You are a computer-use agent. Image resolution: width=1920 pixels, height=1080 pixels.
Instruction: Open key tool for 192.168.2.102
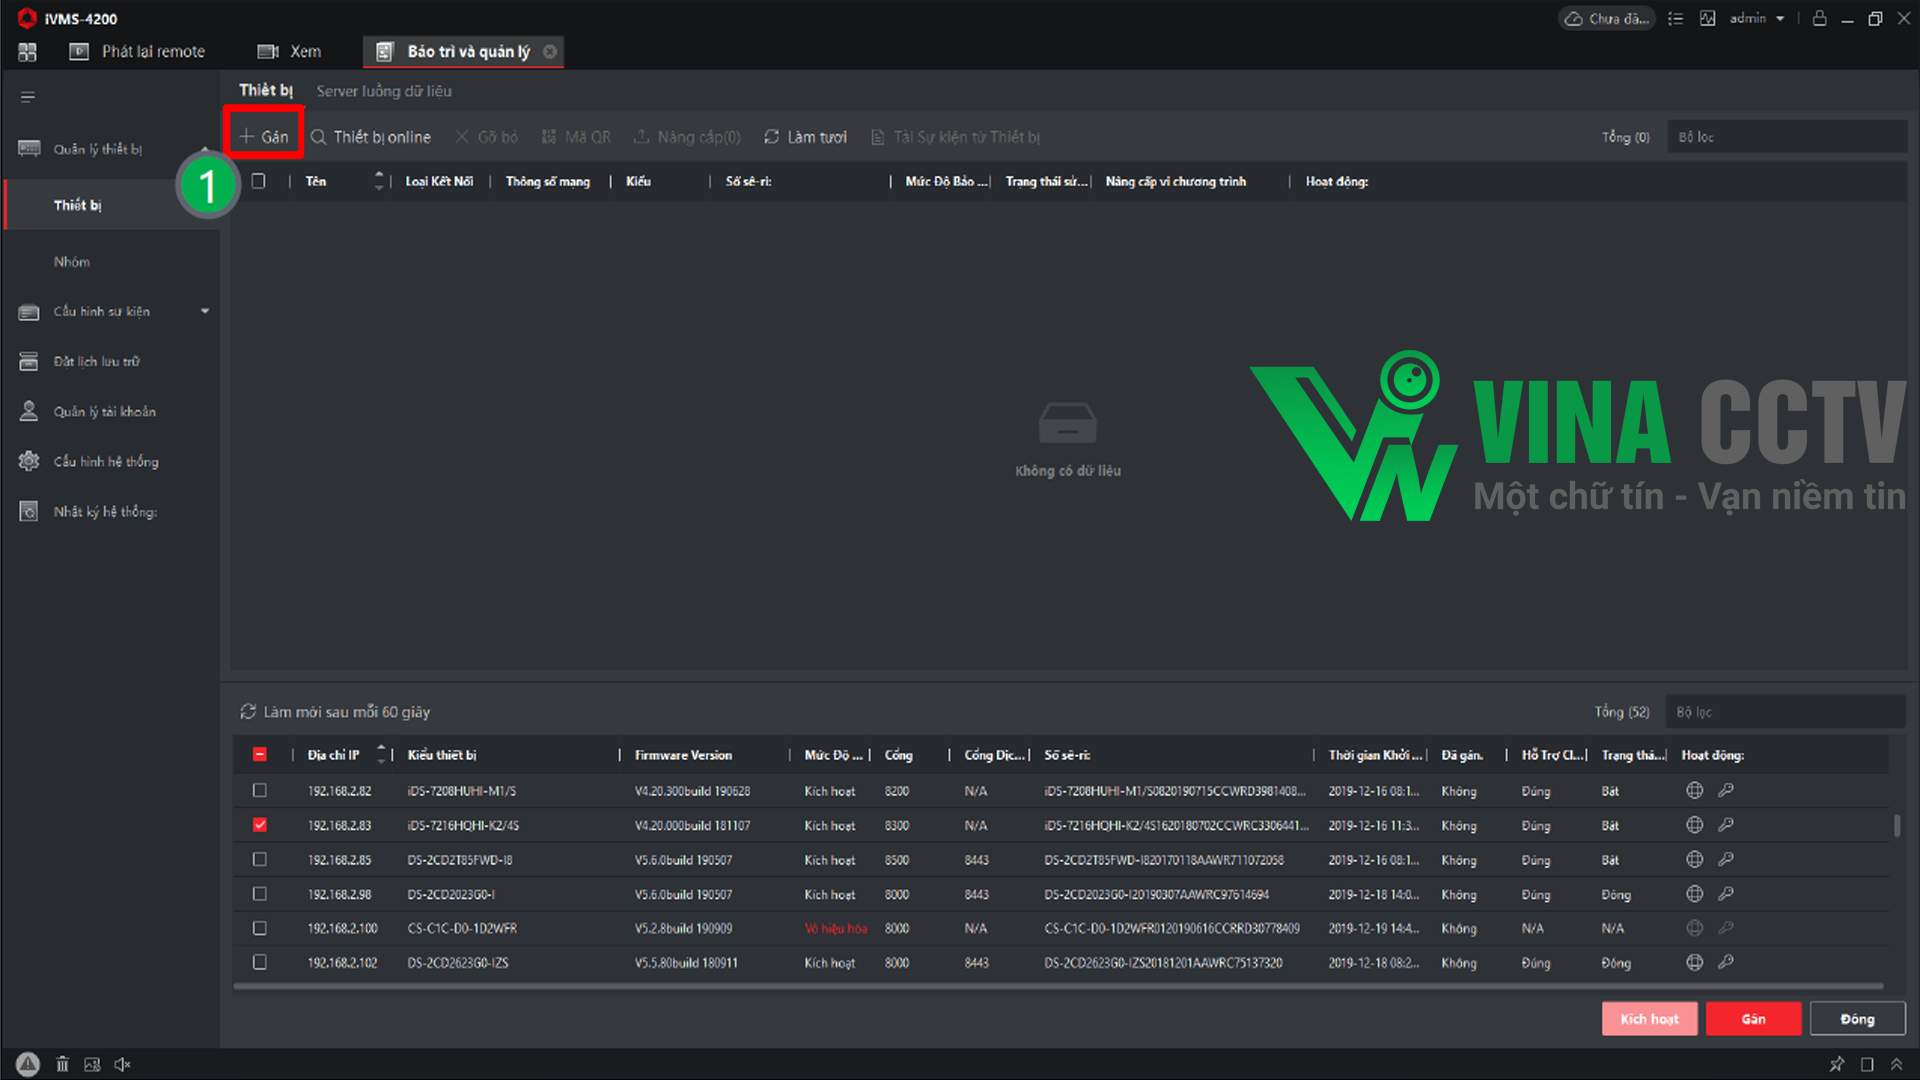click(x=1726, y=962)
